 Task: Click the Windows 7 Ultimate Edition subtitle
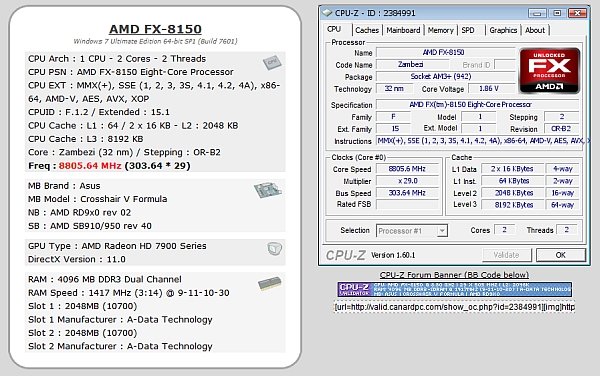(155, 41)
